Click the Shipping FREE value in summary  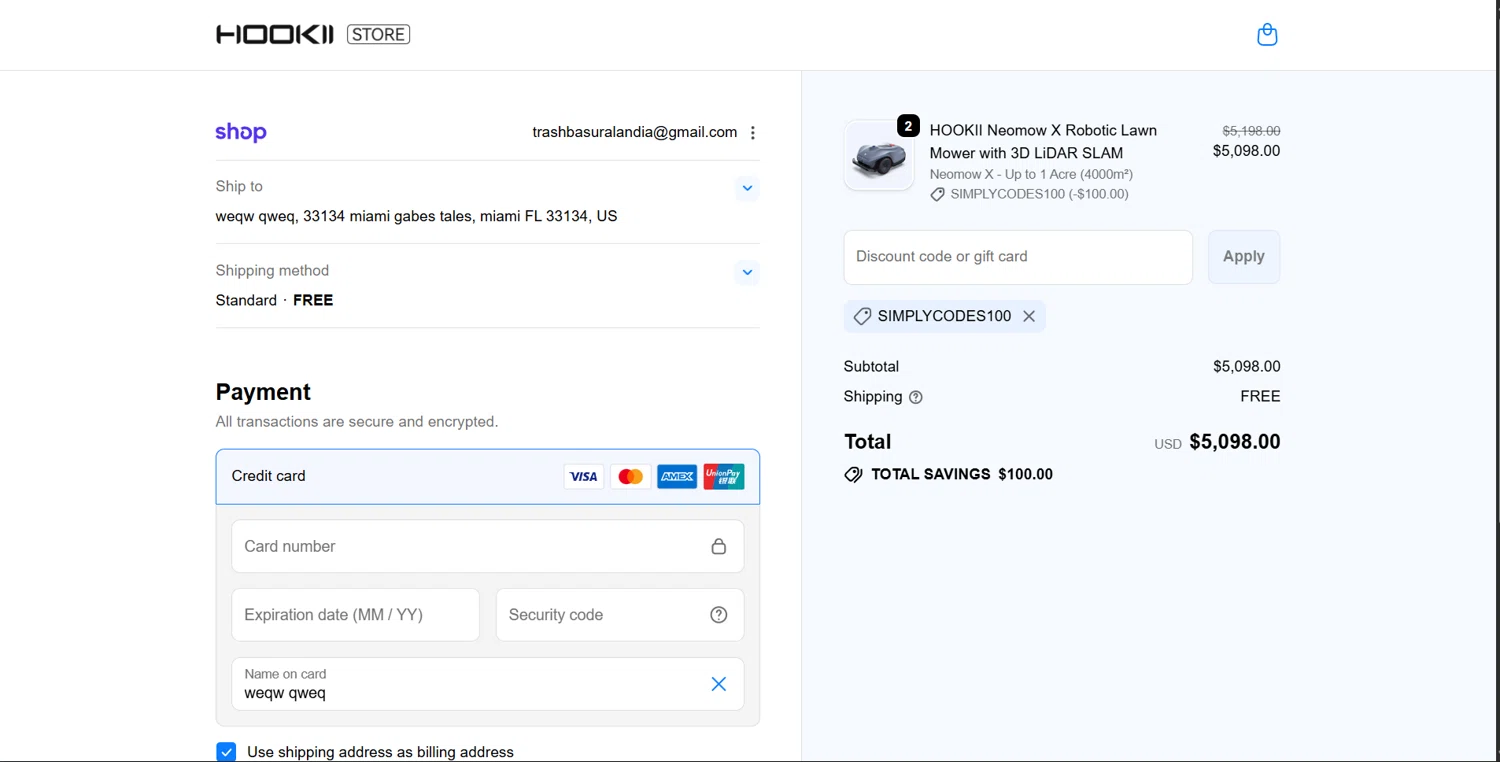(x=1260, y=397)
